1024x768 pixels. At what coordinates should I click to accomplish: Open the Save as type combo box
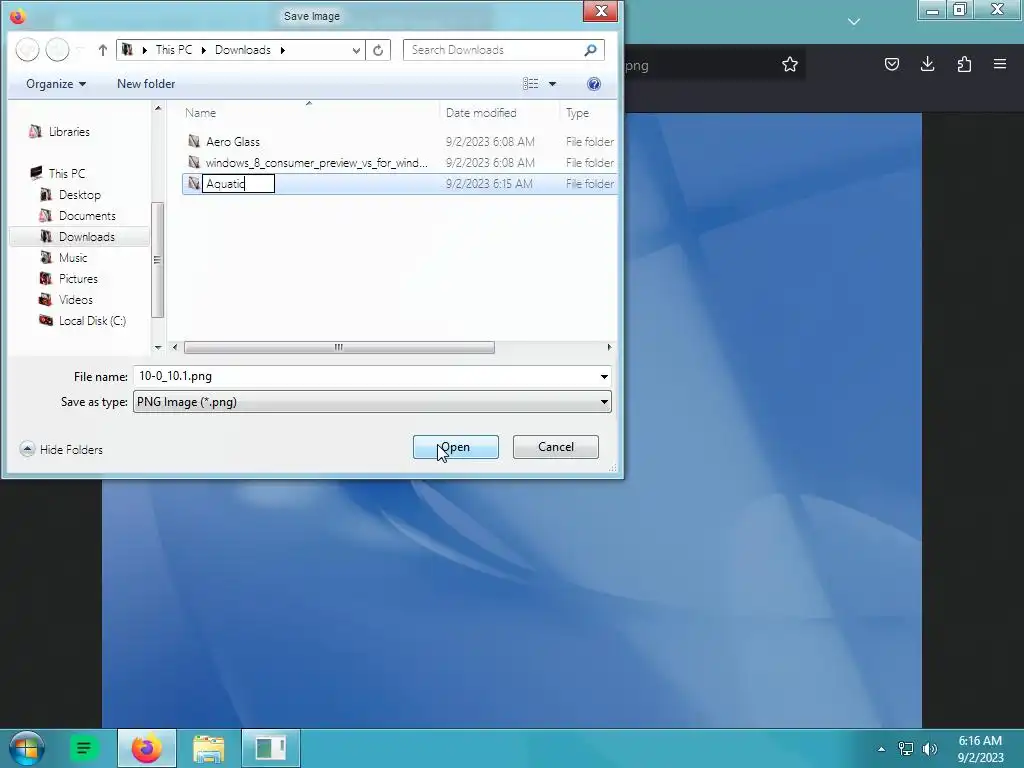point(372,402)
